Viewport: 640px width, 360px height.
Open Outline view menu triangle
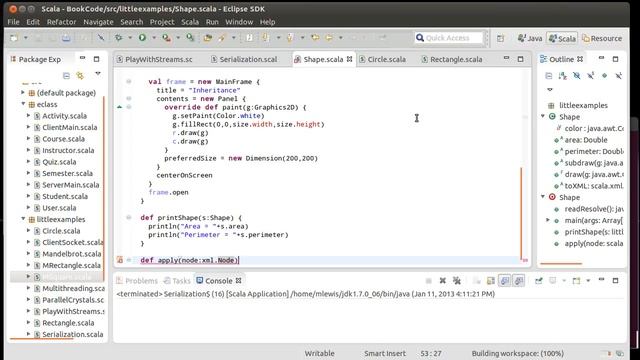click(549, 89)
